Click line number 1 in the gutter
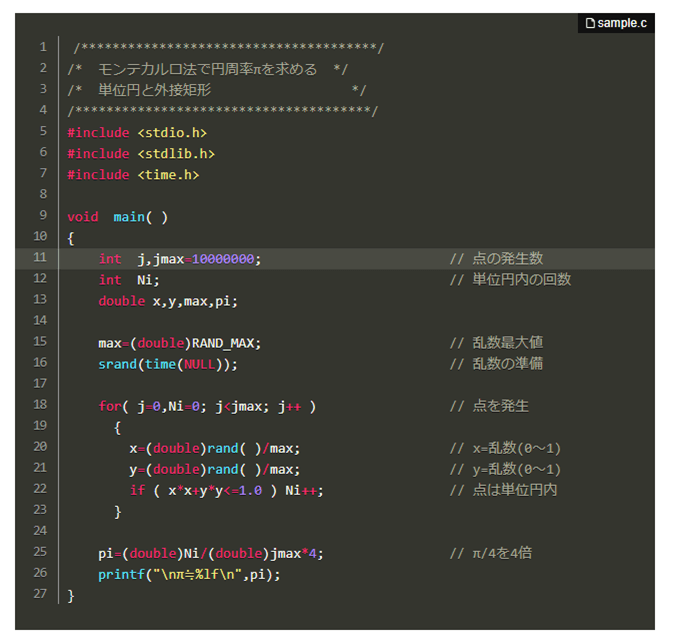Image resolution: width=674 pixels, height=642 pixels. (43, 46)
